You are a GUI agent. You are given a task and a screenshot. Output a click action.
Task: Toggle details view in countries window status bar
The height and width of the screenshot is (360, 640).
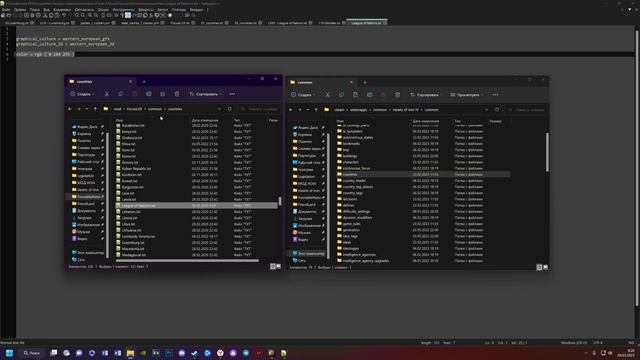click(273, 267)
